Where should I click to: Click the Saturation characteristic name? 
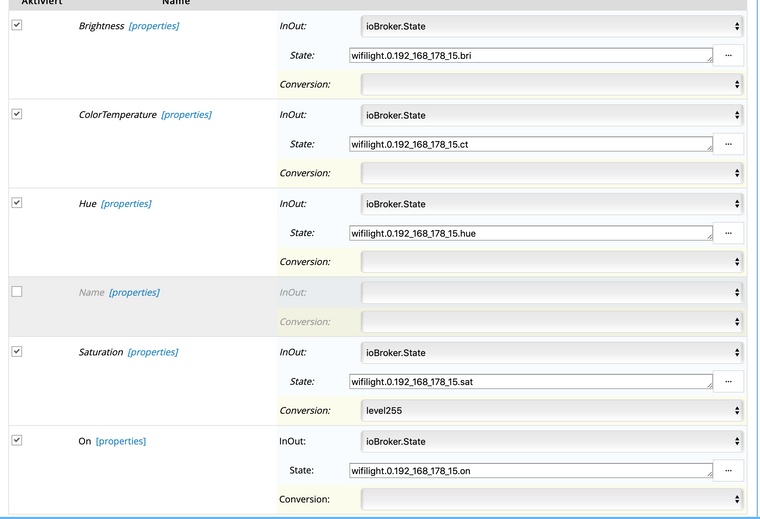point(101,352)
